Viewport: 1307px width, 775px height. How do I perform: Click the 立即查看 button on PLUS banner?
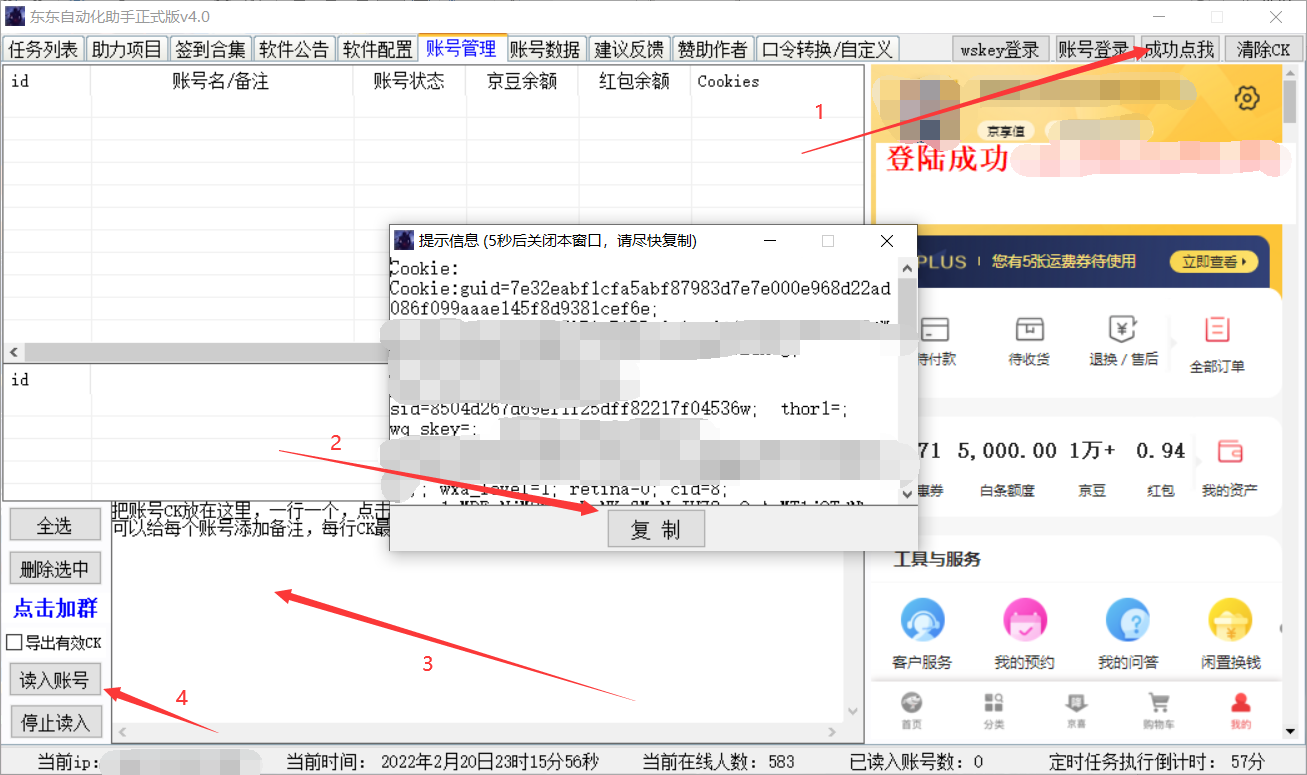[x=1213, y=262]
